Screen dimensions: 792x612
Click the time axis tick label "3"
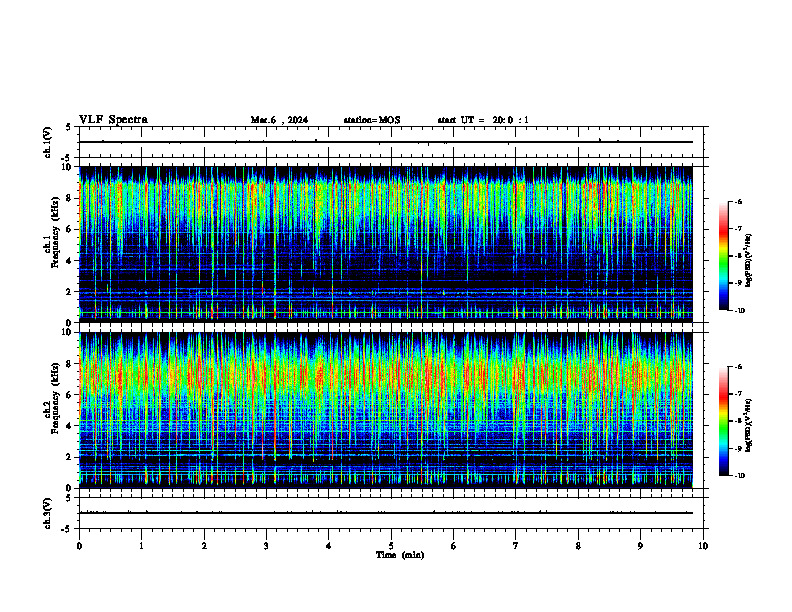pyautogui.click(x=266, y=546)
